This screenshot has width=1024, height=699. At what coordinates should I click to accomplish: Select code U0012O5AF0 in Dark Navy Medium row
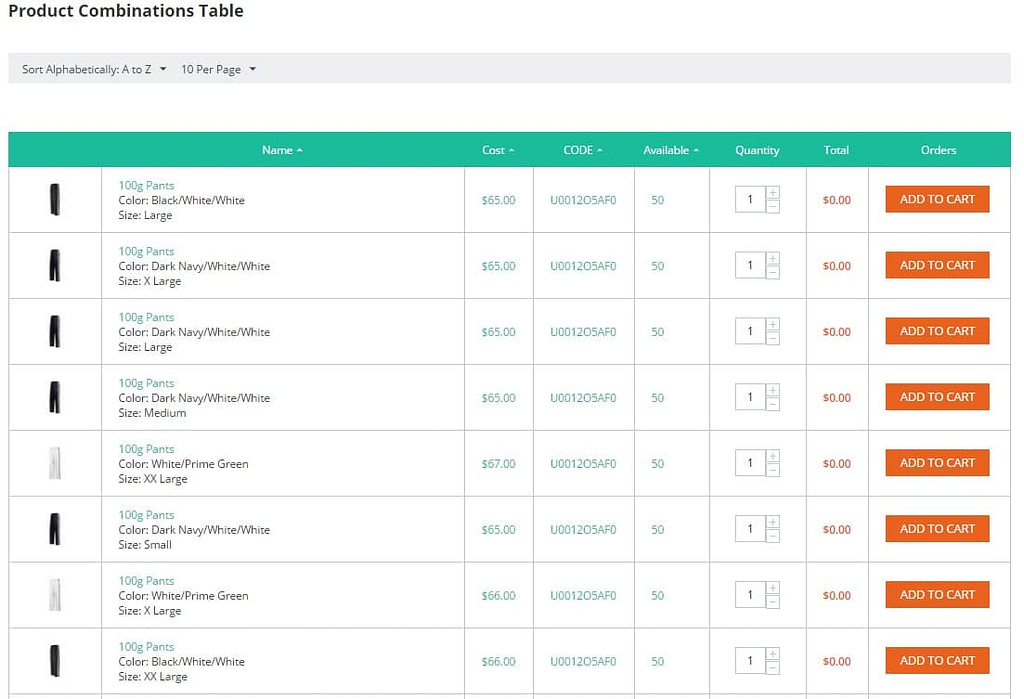(x=583, y=398)
